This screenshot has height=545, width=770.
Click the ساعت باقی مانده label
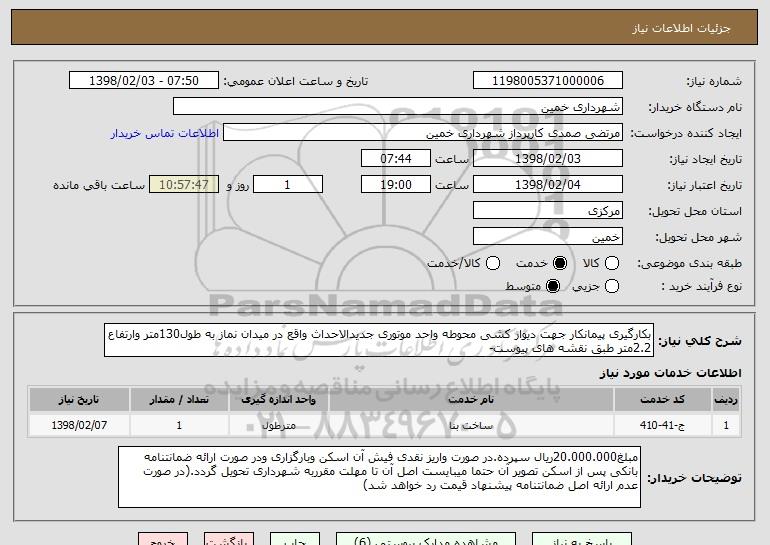(x=99, y=185)
